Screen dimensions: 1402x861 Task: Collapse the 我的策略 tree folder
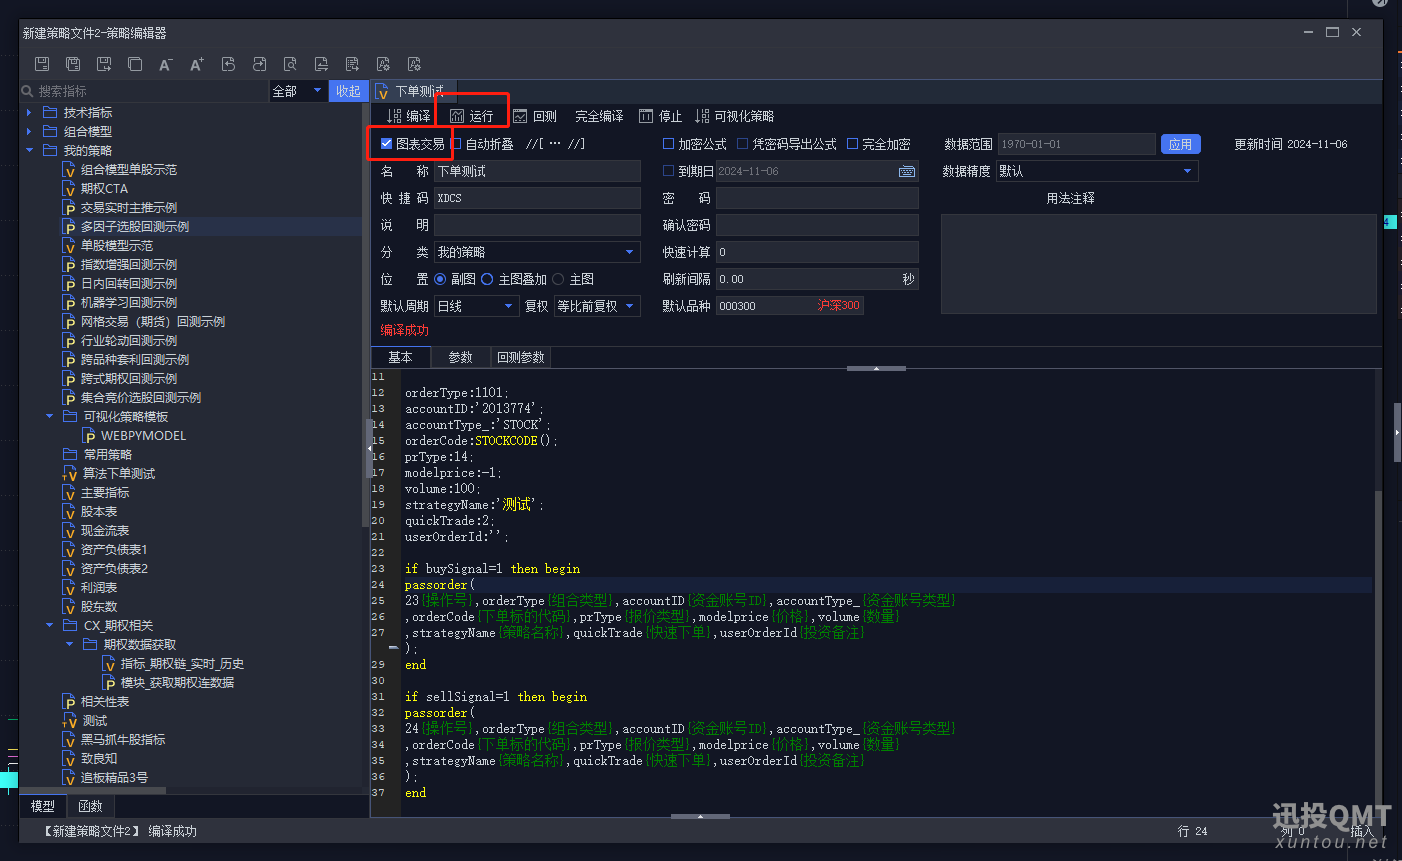pyautogui.click(x=29, y=151)
